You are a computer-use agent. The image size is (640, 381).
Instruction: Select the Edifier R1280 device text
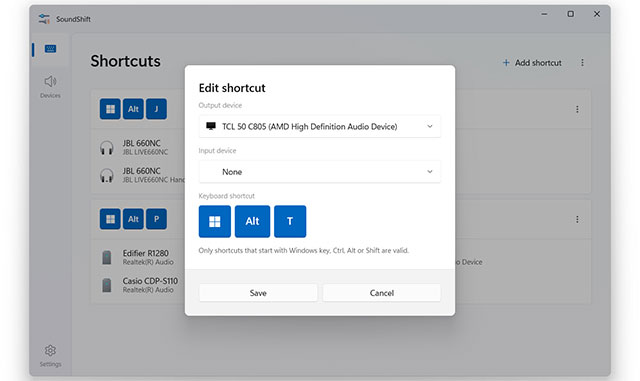click(146, 253)
